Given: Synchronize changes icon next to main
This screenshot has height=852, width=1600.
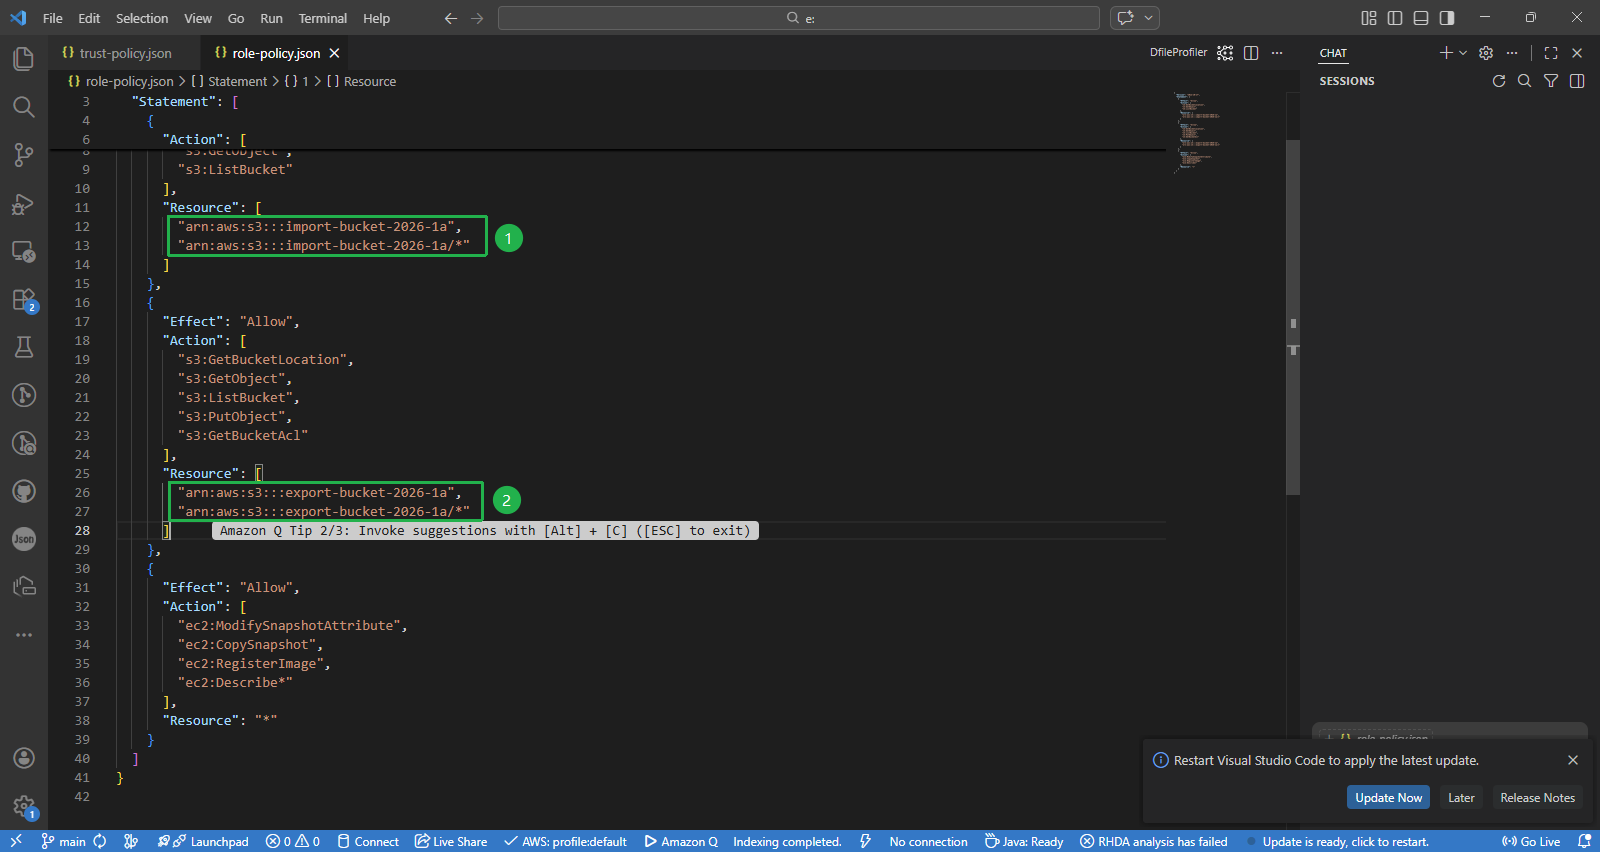Looking at the screenshot, I should tap(100, 842).
